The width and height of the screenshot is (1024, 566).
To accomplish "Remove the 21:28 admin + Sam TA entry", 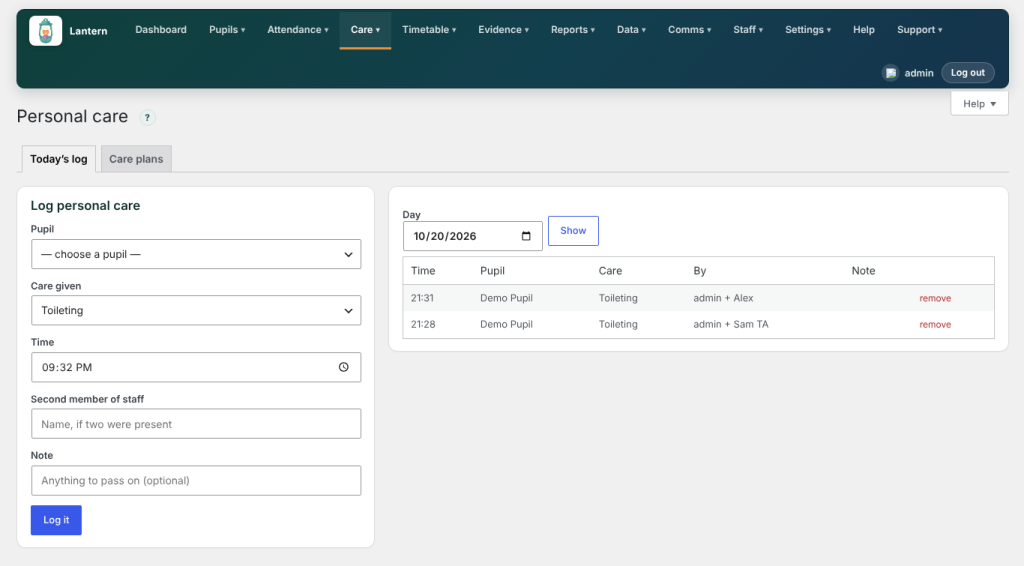I will [x=935, y=324].
